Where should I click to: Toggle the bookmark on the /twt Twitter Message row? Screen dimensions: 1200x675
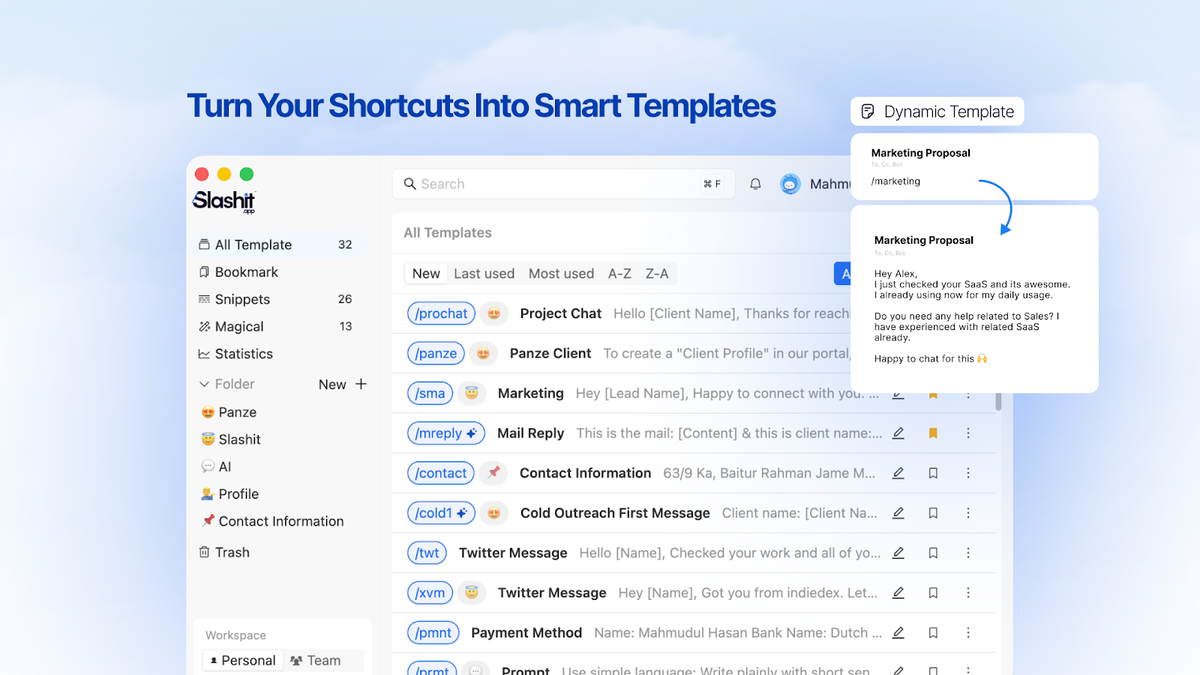pos(933,552)
